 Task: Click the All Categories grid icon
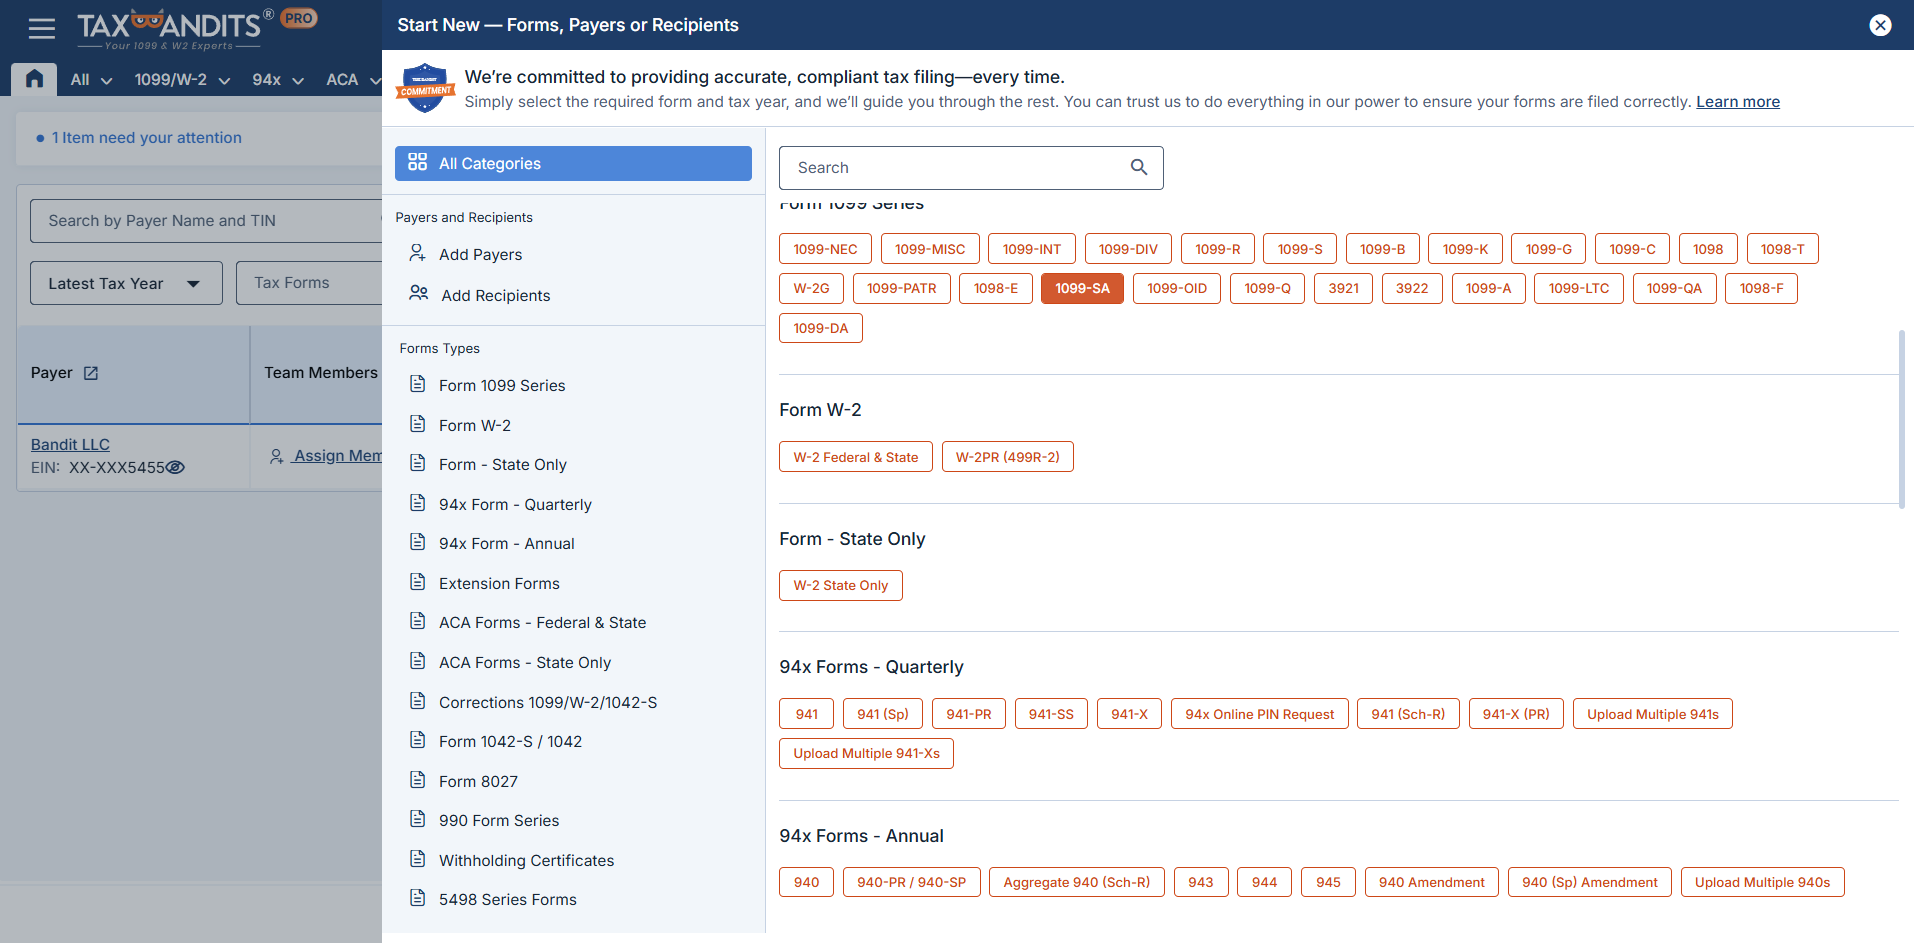[417, 163]
